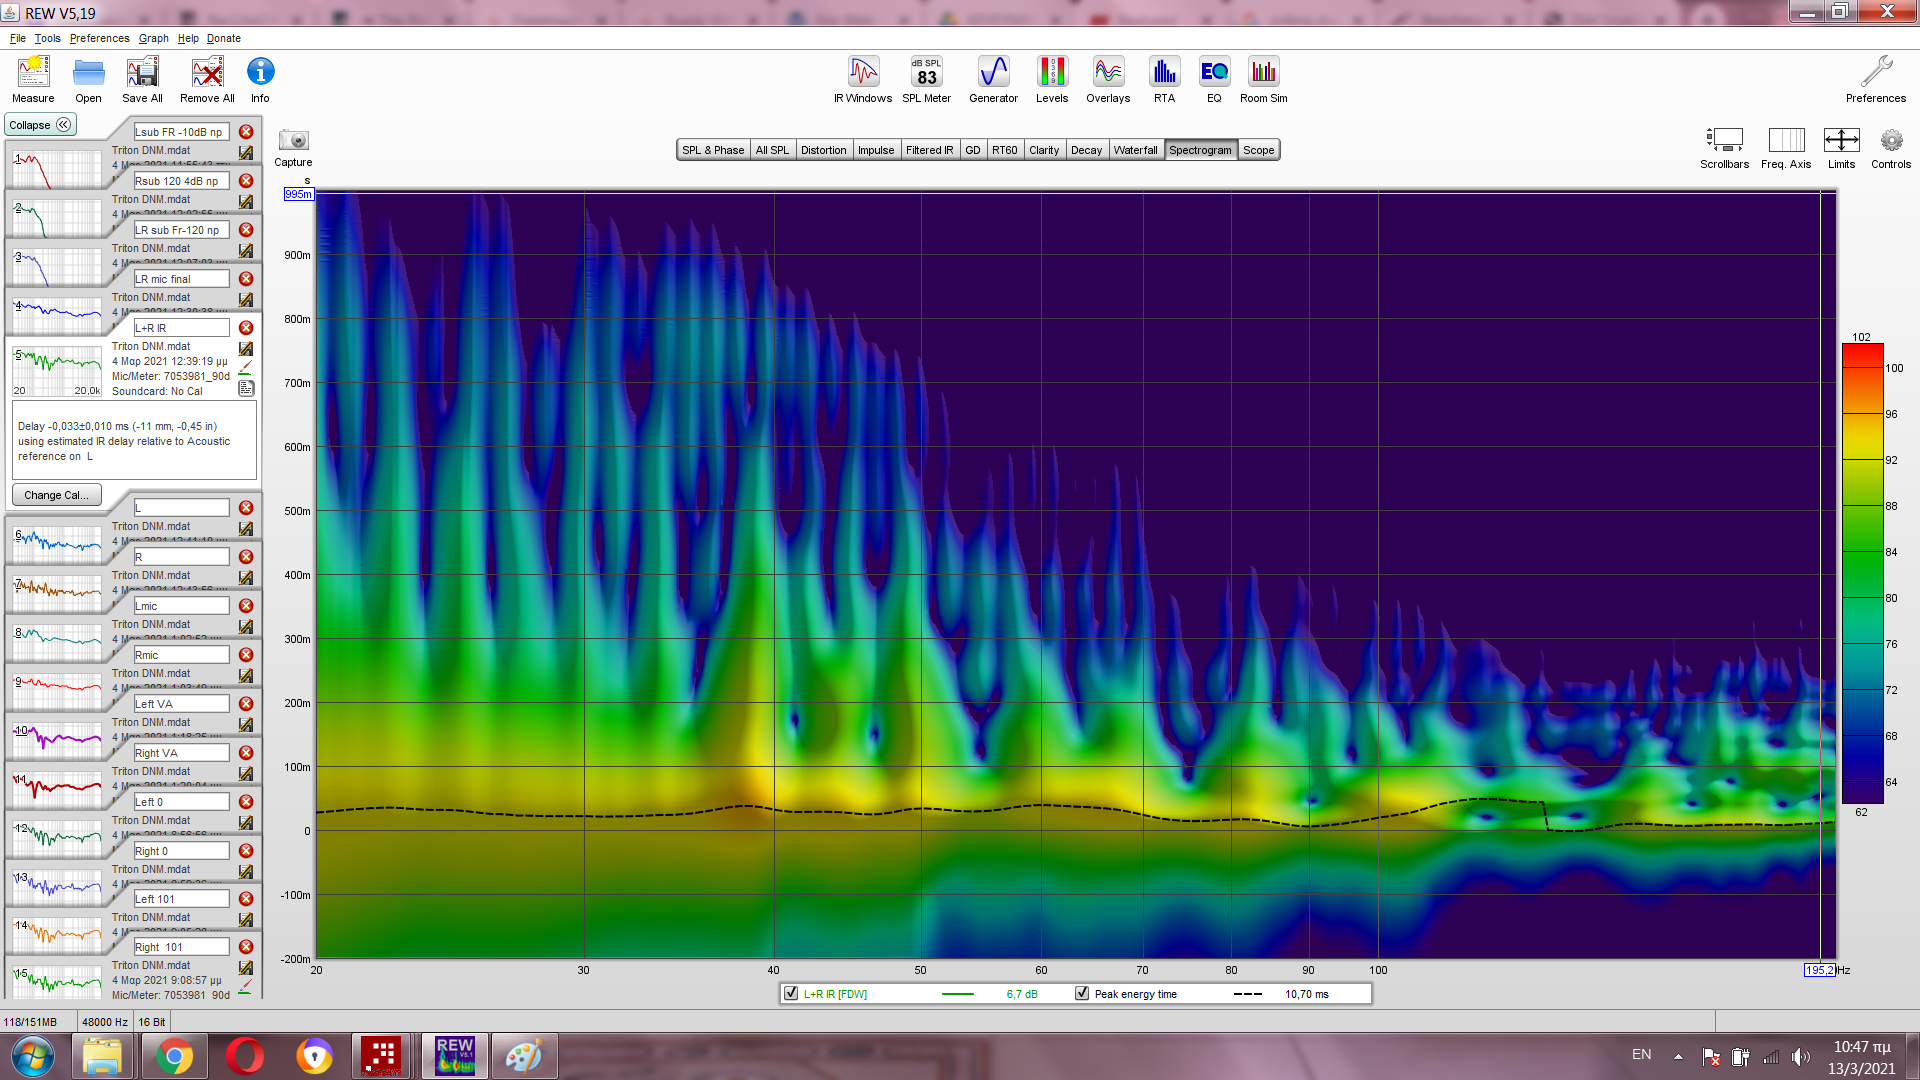This screenshot has height=1080, width=1920.
Task: Click the spectrogram color scale bar
Action: point(1862,574)
